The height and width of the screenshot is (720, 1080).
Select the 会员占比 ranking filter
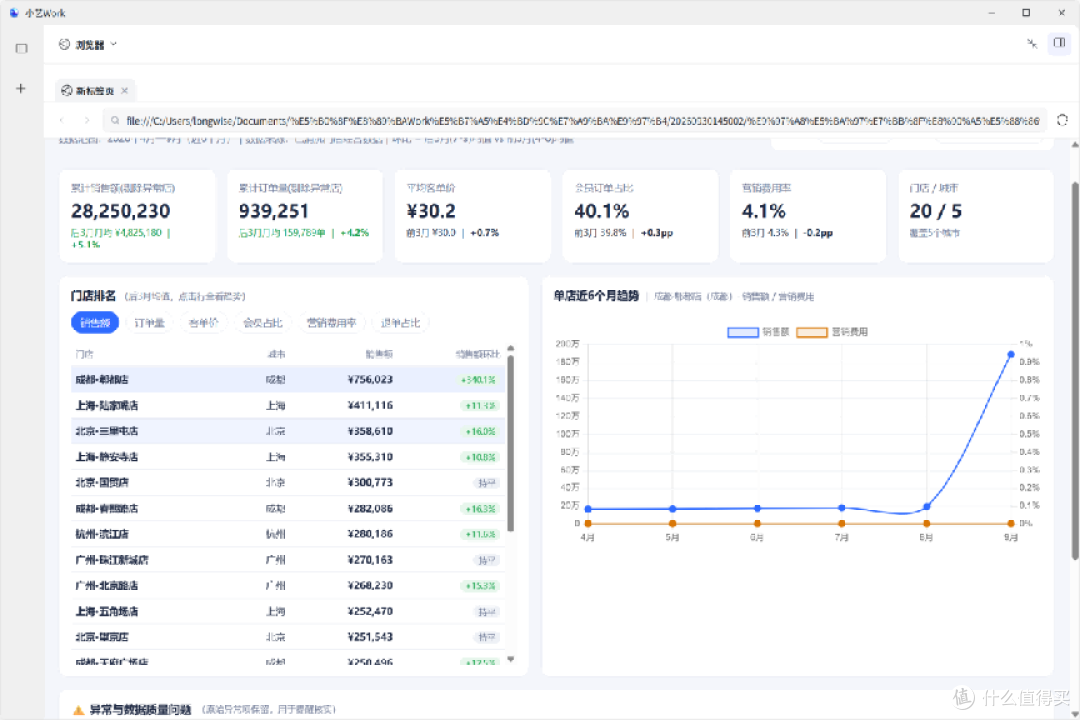click(262, 322)
